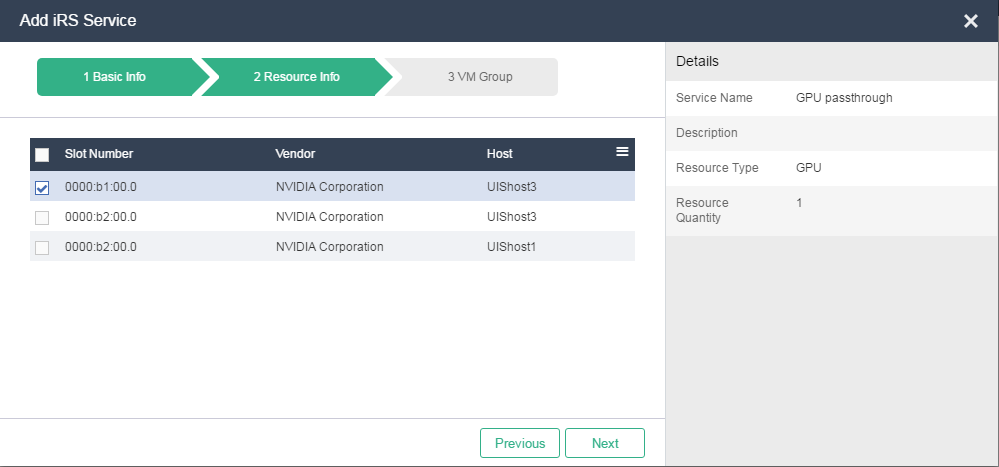This screenshot has height=467, width=999.
Task: Click the Next button
Action: (605, 443)
